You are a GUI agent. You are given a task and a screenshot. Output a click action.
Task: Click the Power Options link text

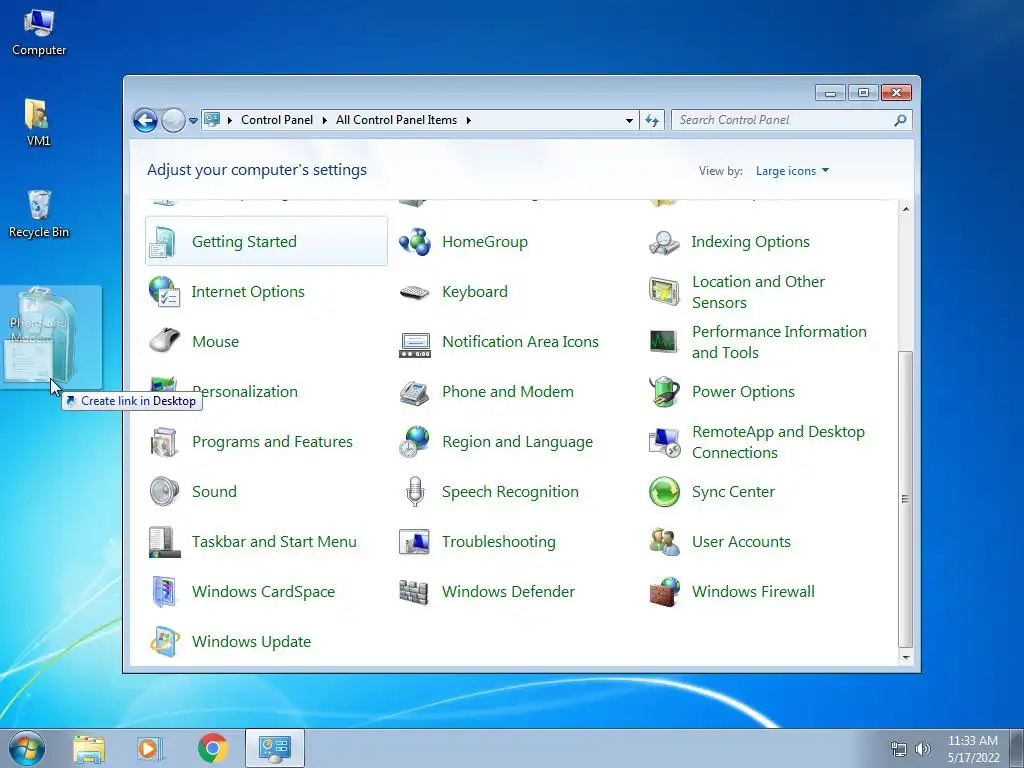(743, 392)
